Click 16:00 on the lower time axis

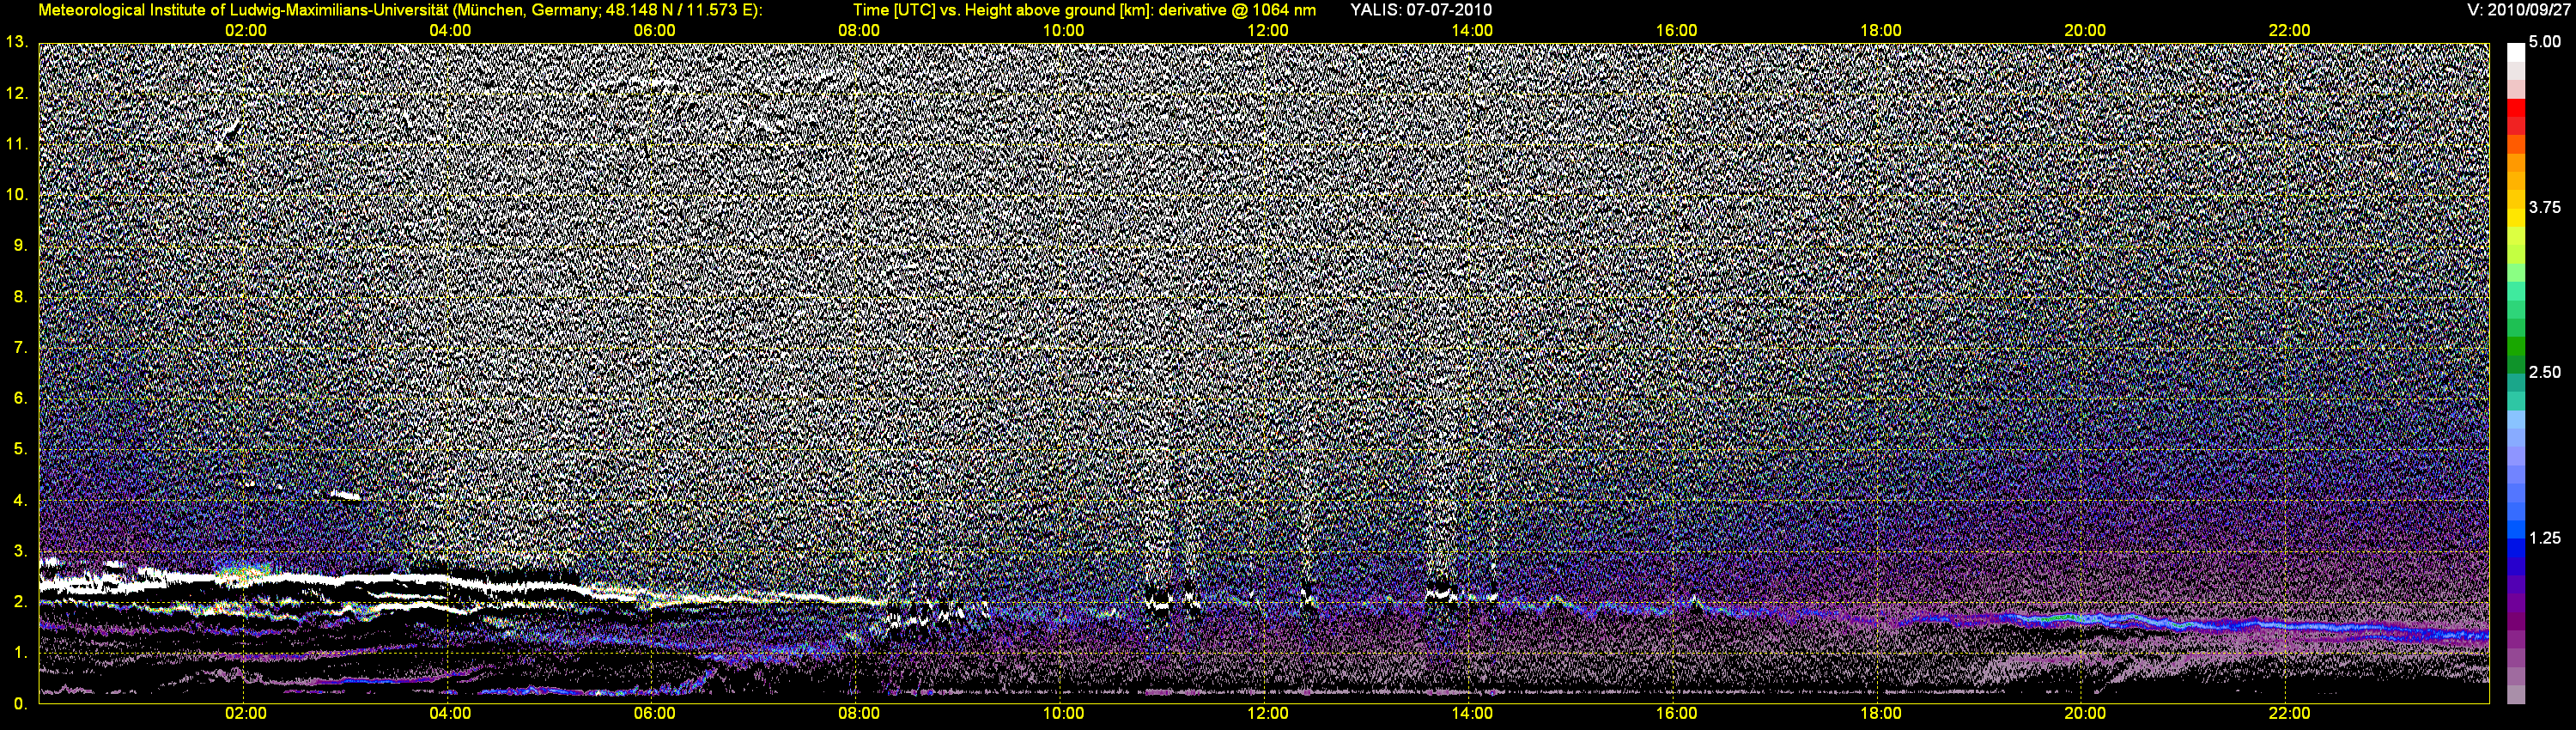1676,713
